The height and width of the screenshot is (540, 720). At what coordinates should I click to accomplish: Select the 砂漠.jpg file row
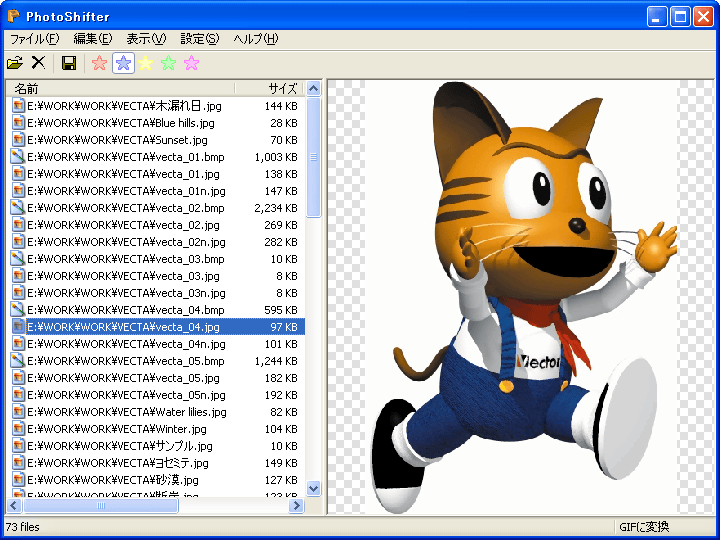(156, 480)
